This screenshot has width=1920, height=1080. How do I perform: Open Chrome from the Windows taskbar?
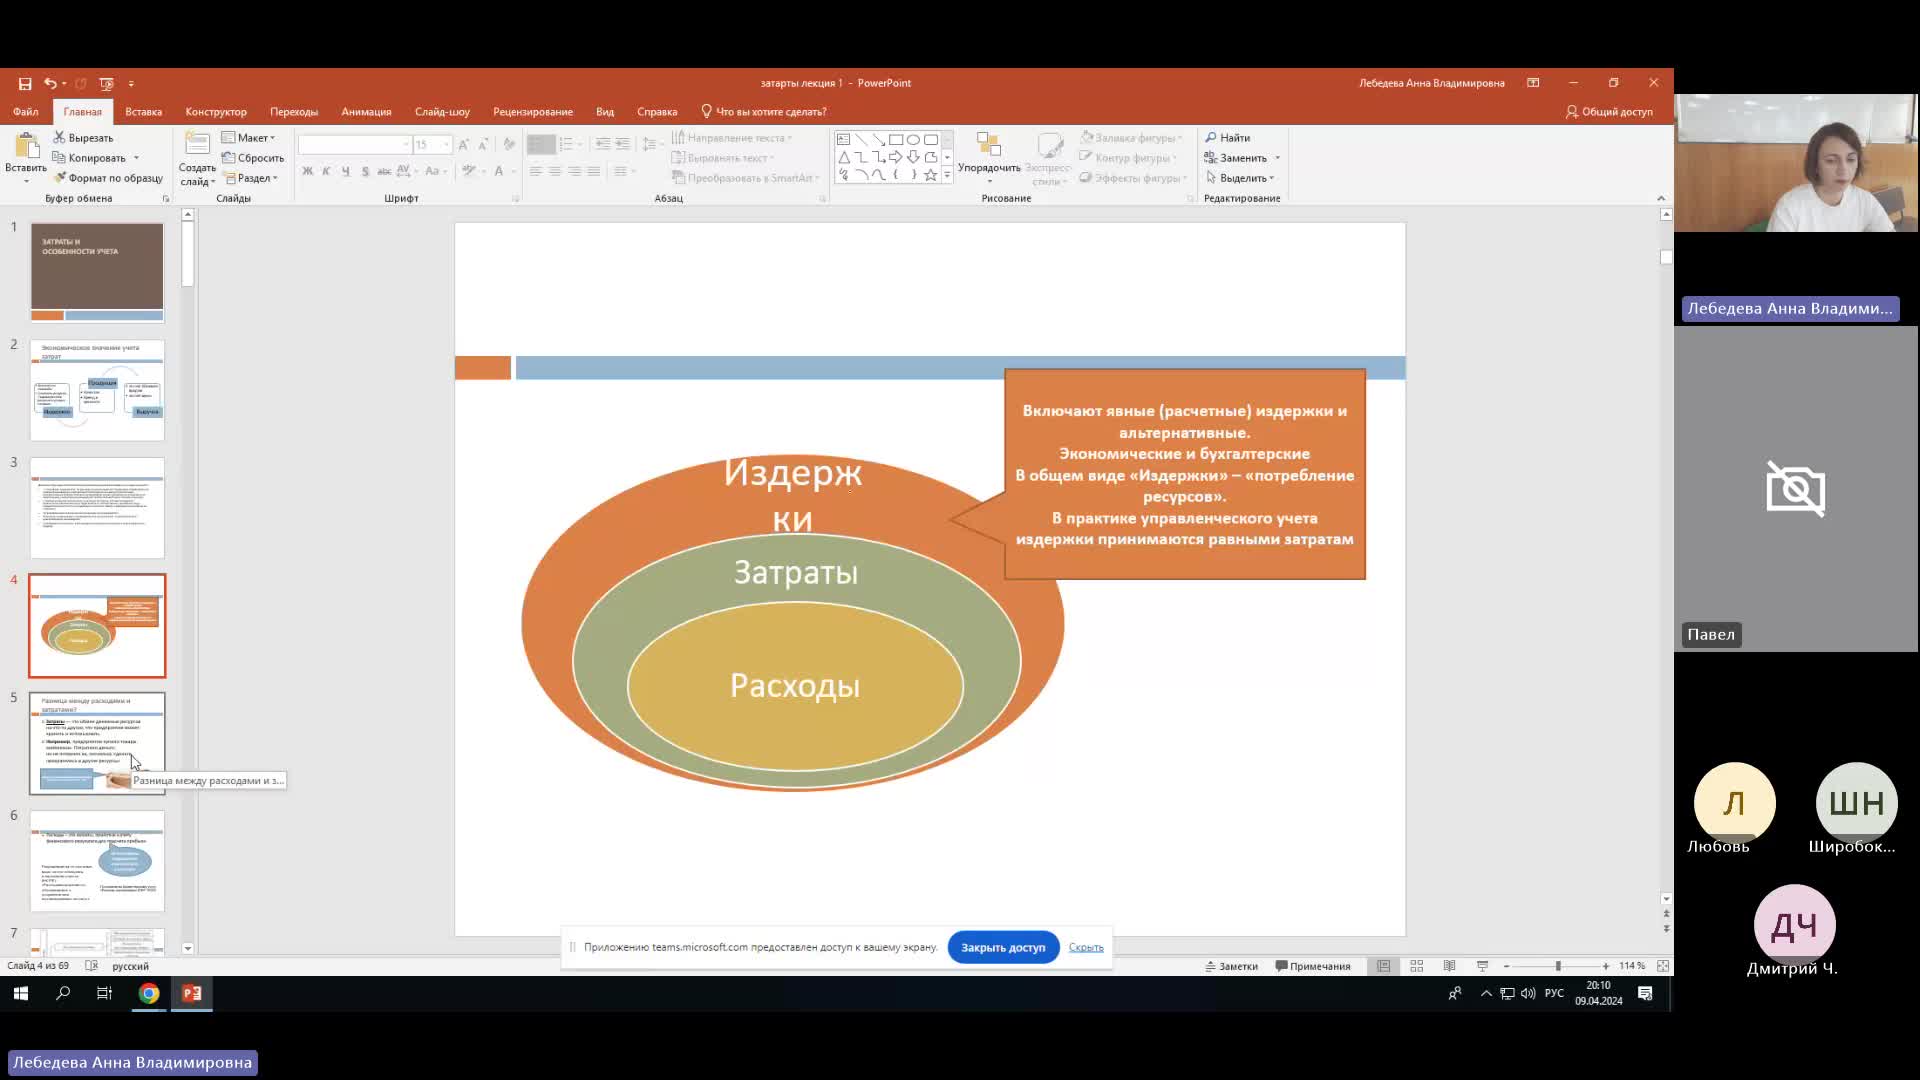[x=149, y=993]
